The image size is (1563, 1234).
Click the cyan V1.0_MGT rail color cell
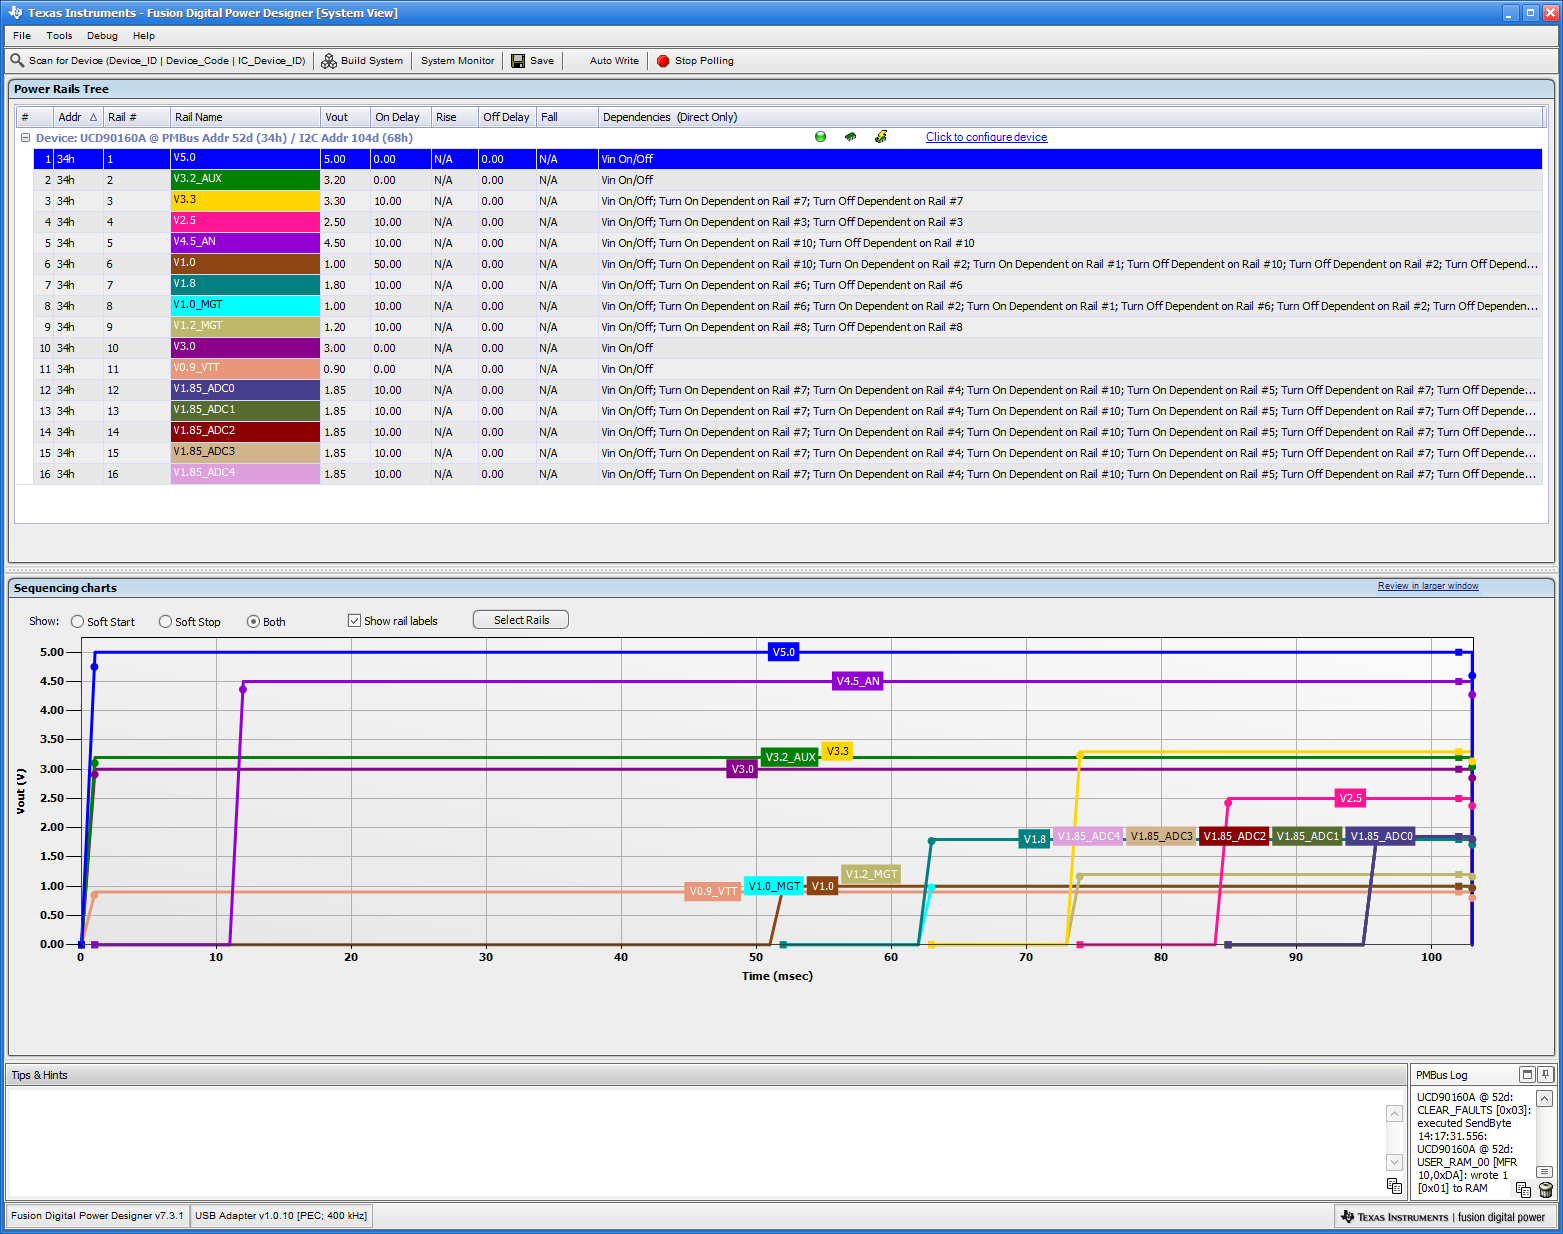coord(245,306)
